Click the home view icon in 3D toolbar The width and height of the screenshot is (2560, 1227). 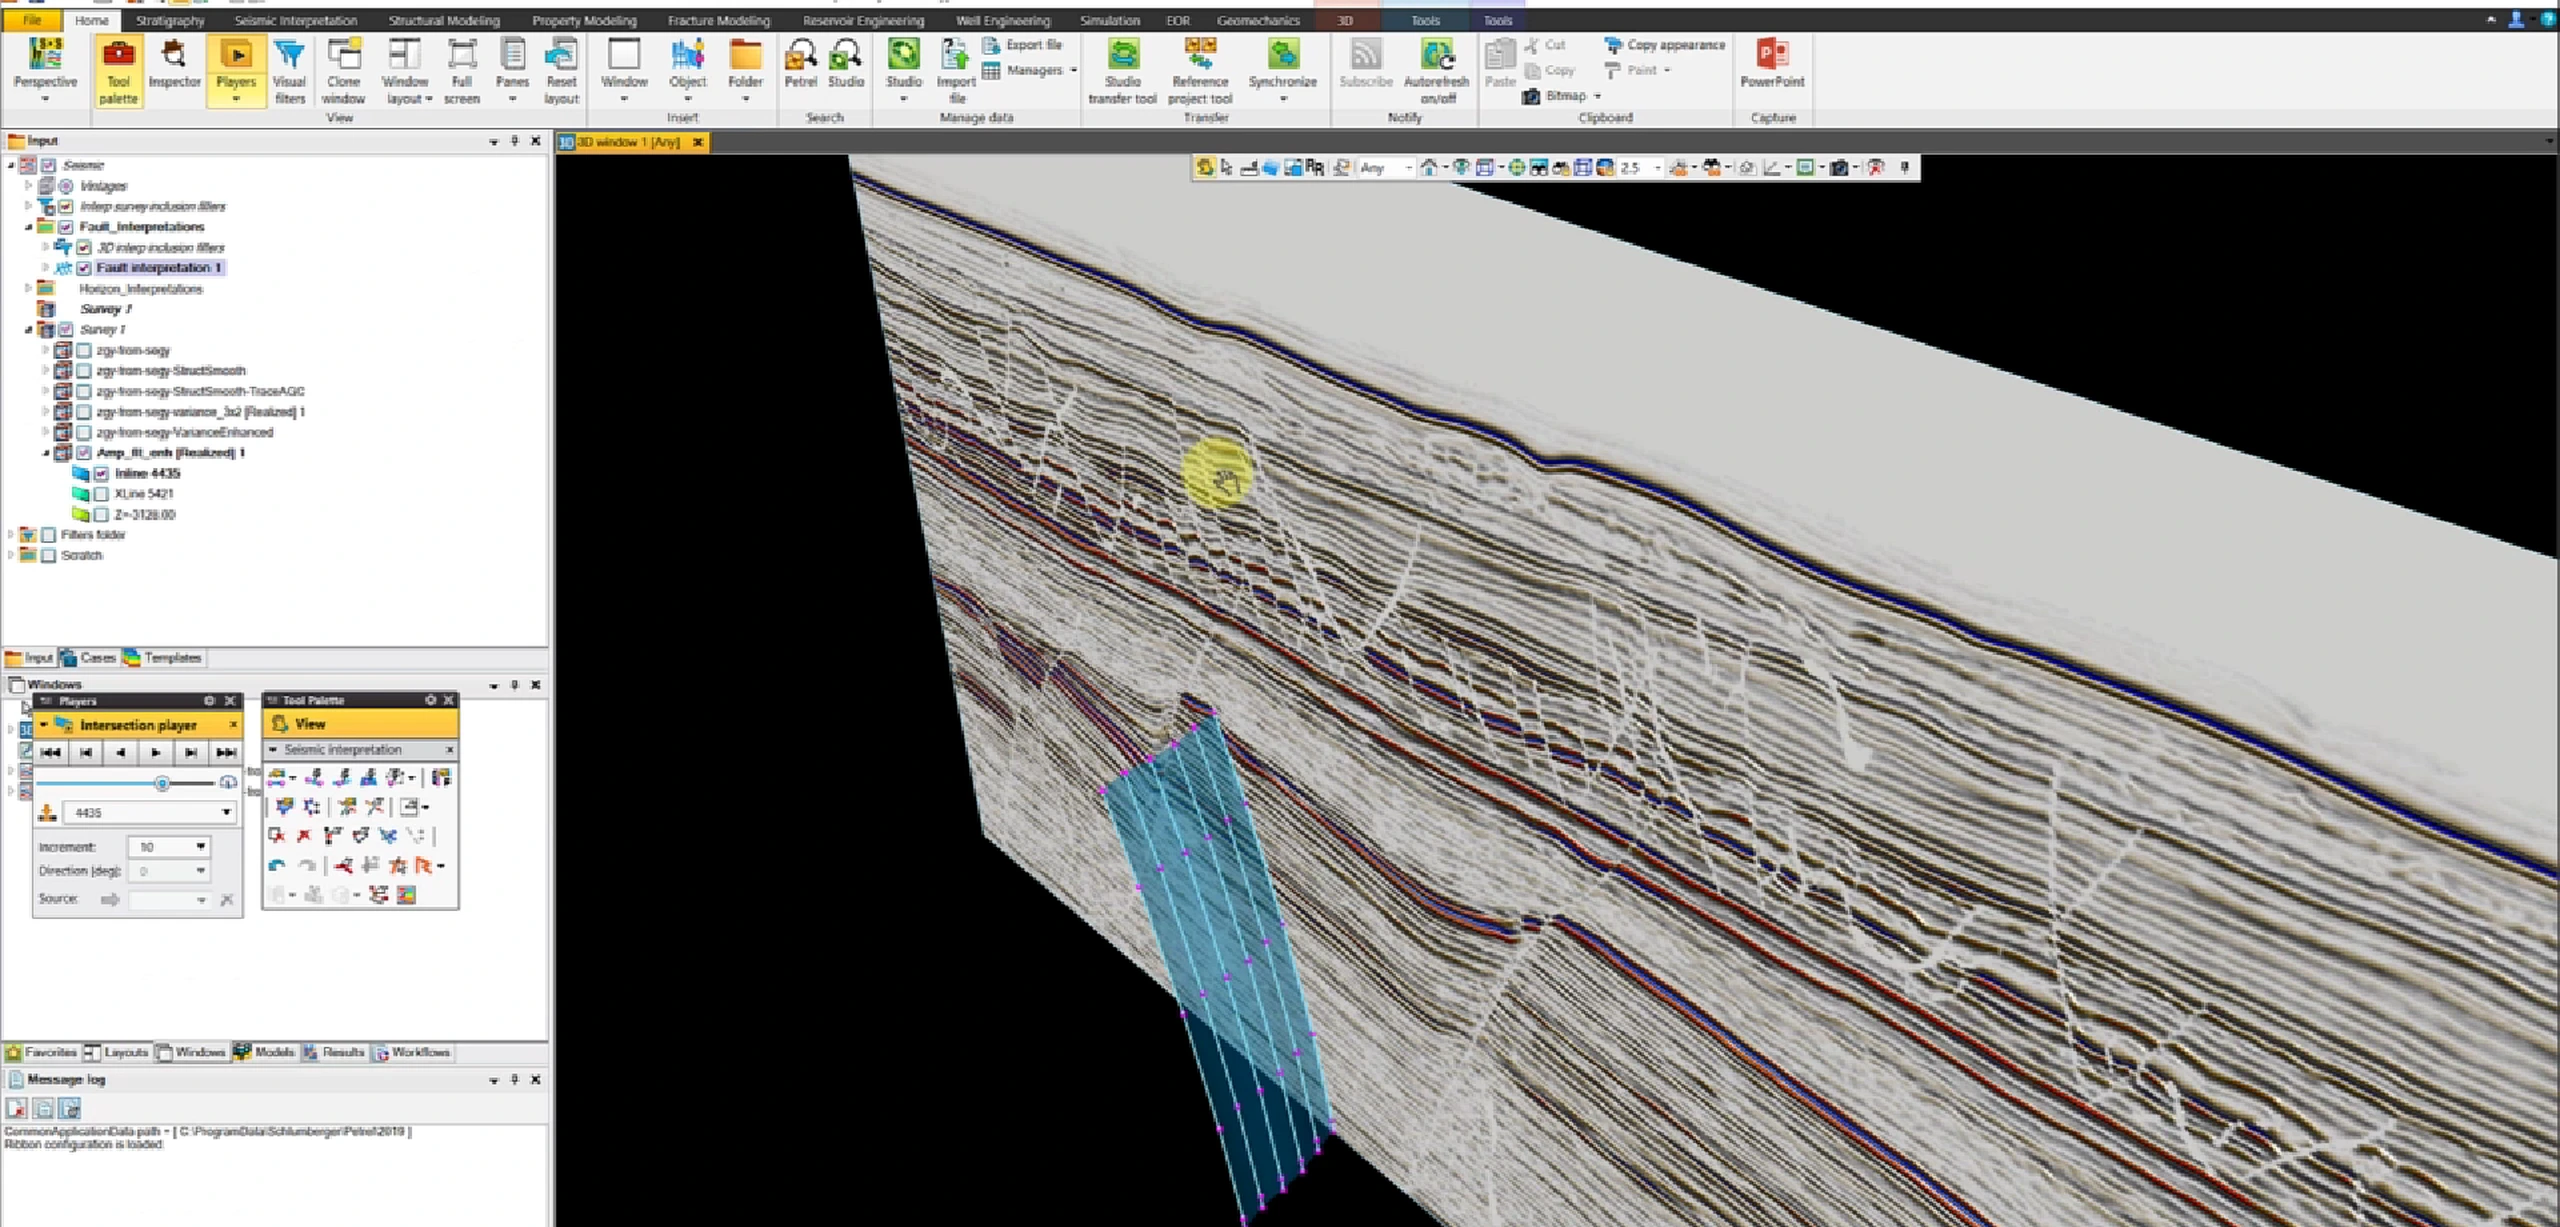(x=1428, y=168)
